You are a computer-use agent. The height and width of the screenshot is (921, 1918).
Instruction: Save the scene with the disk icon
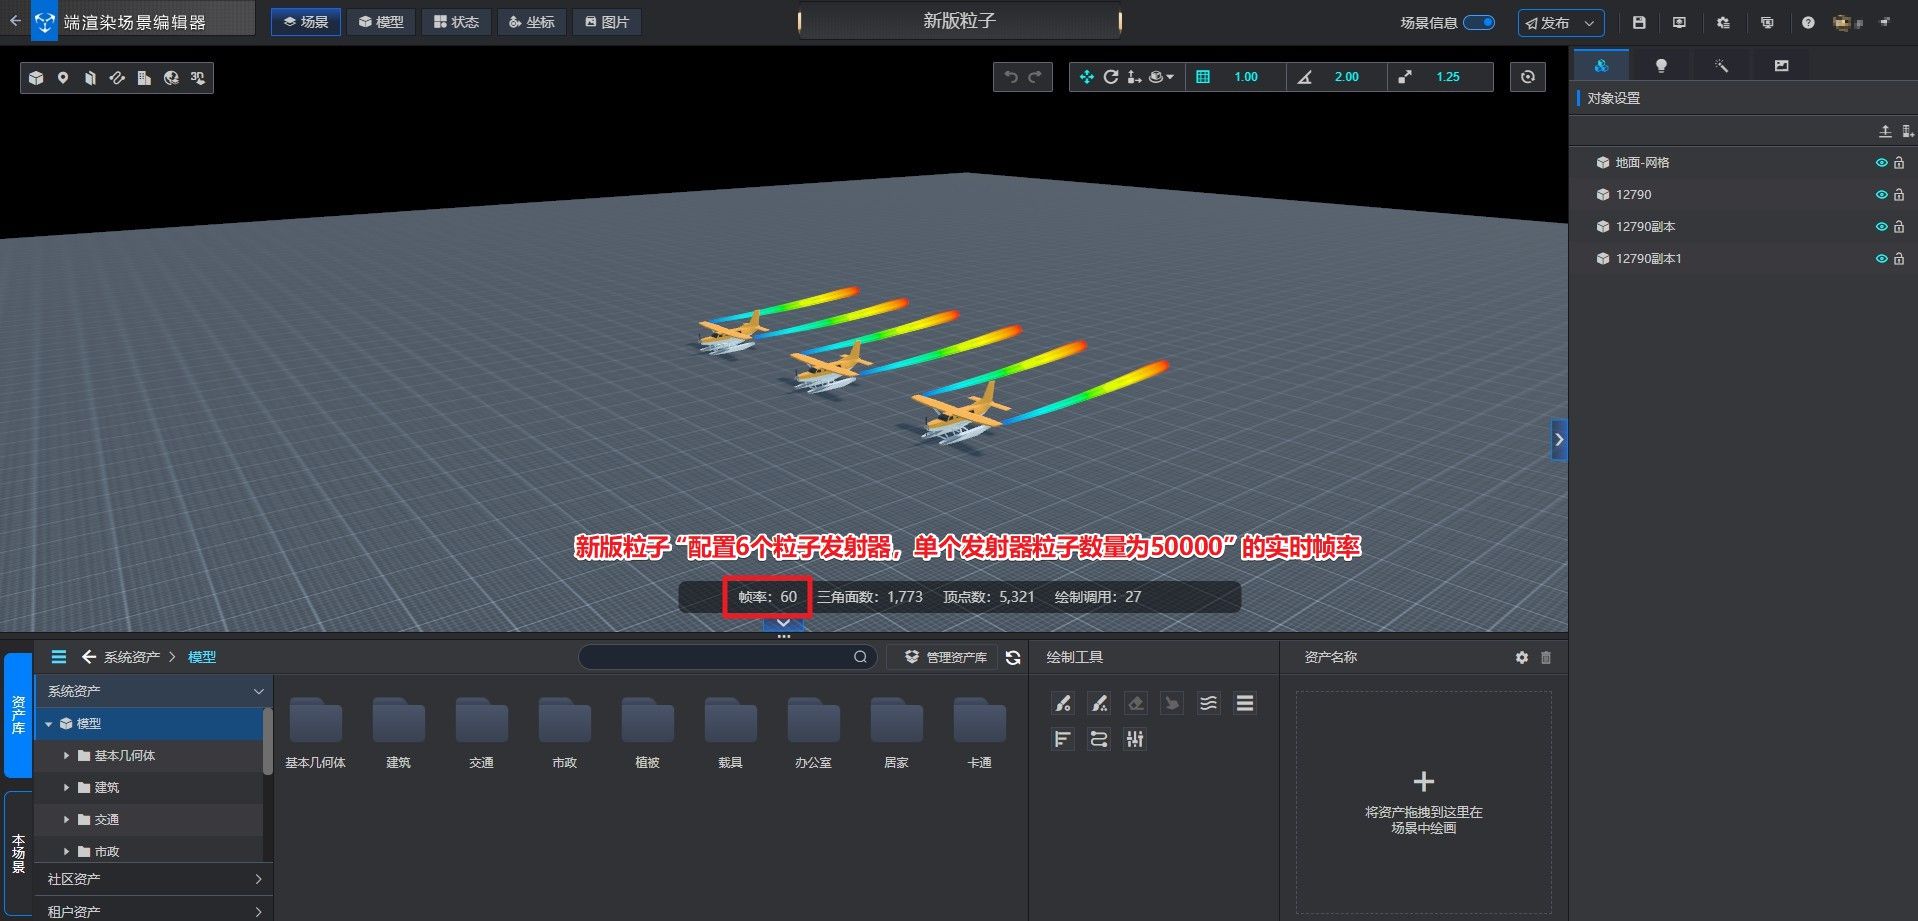pyautogui.click(x=1639, y=22)
